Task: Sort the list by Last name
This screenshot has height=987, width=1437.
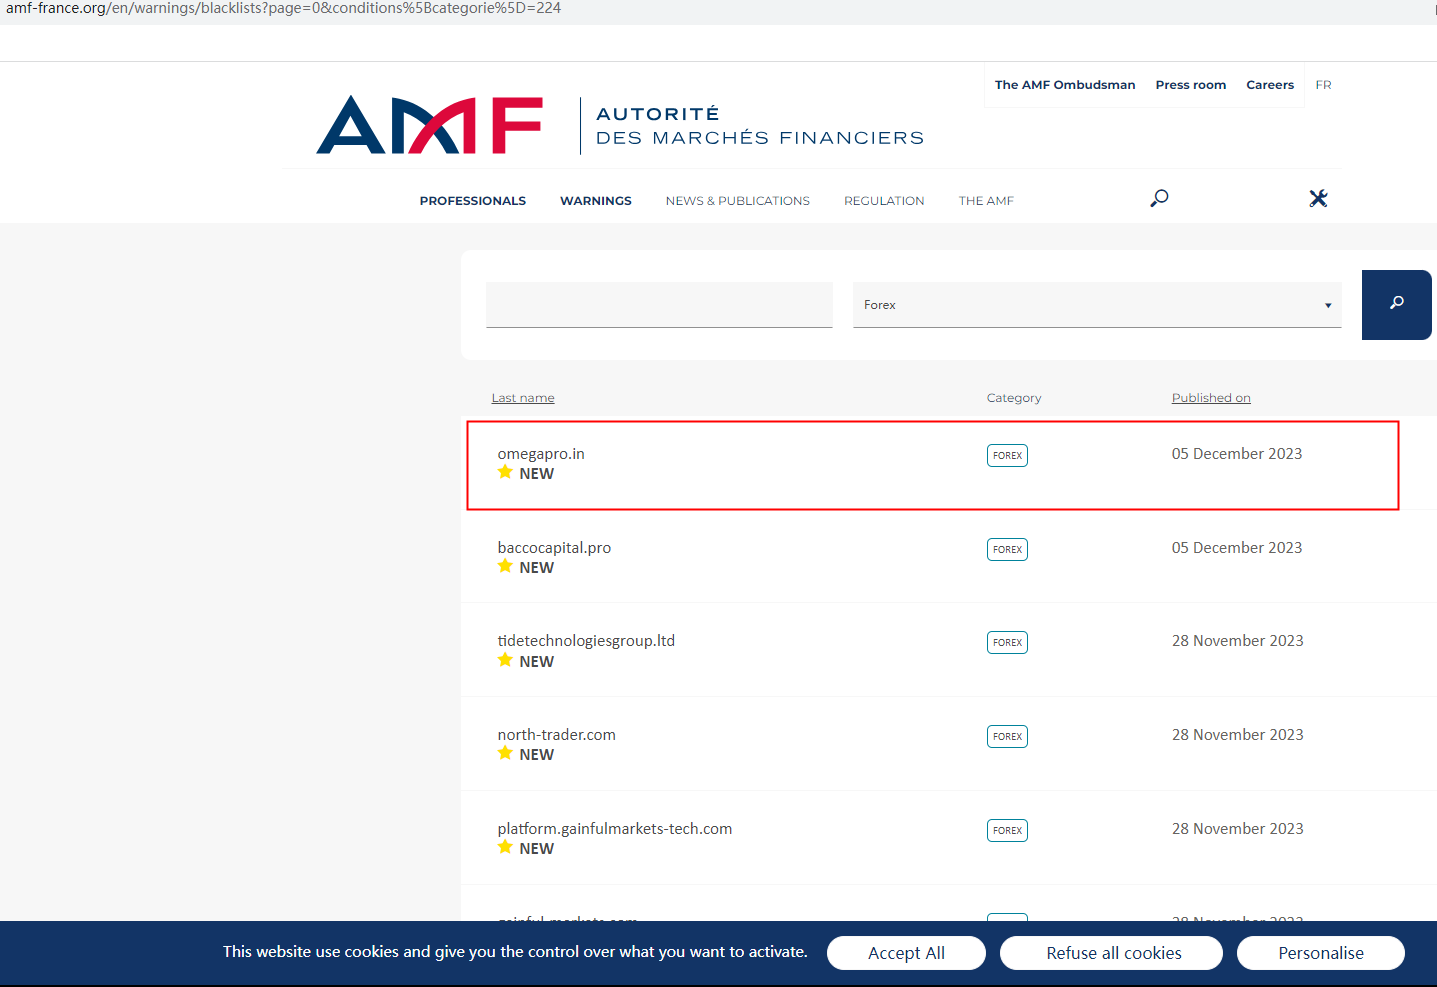Action: (x=523, y=398)
